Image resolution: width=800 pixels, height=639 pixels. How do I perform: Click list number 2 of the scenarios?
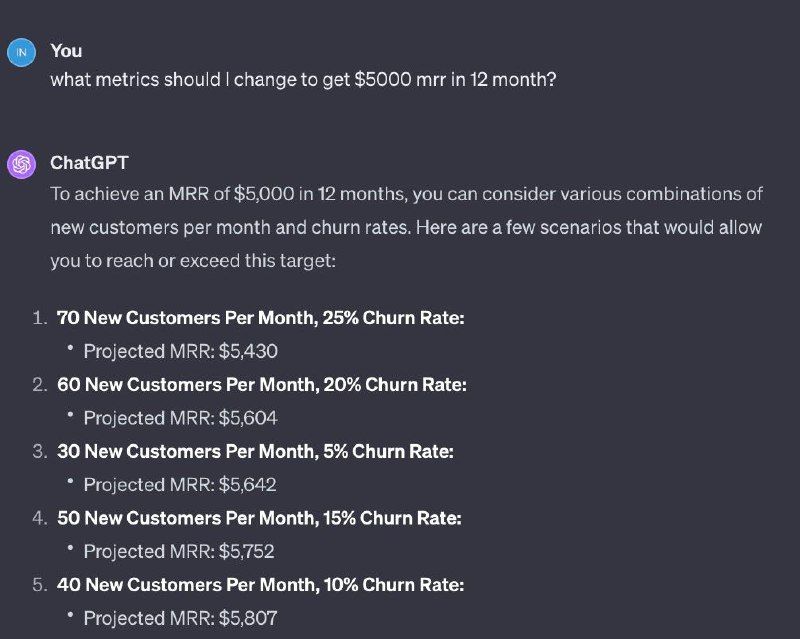coord(39,384)
